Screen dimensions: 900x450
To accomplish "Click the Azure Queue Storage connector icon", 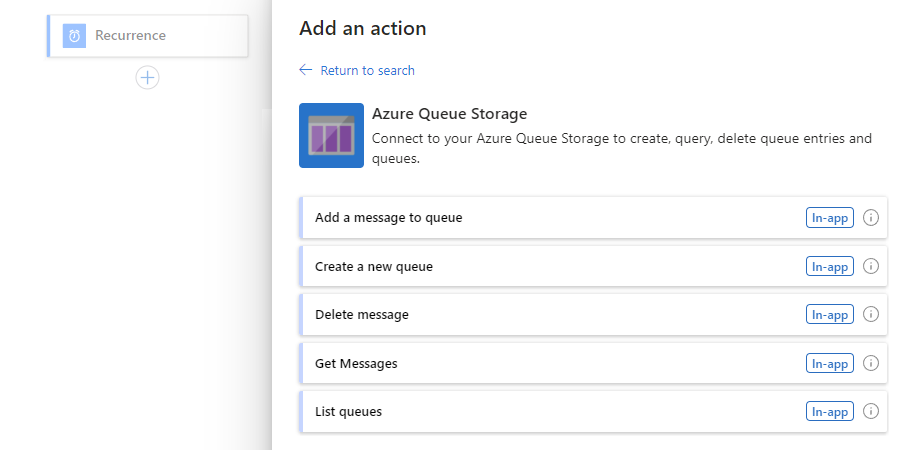I will pyautogui.click(x=331, y=135).
